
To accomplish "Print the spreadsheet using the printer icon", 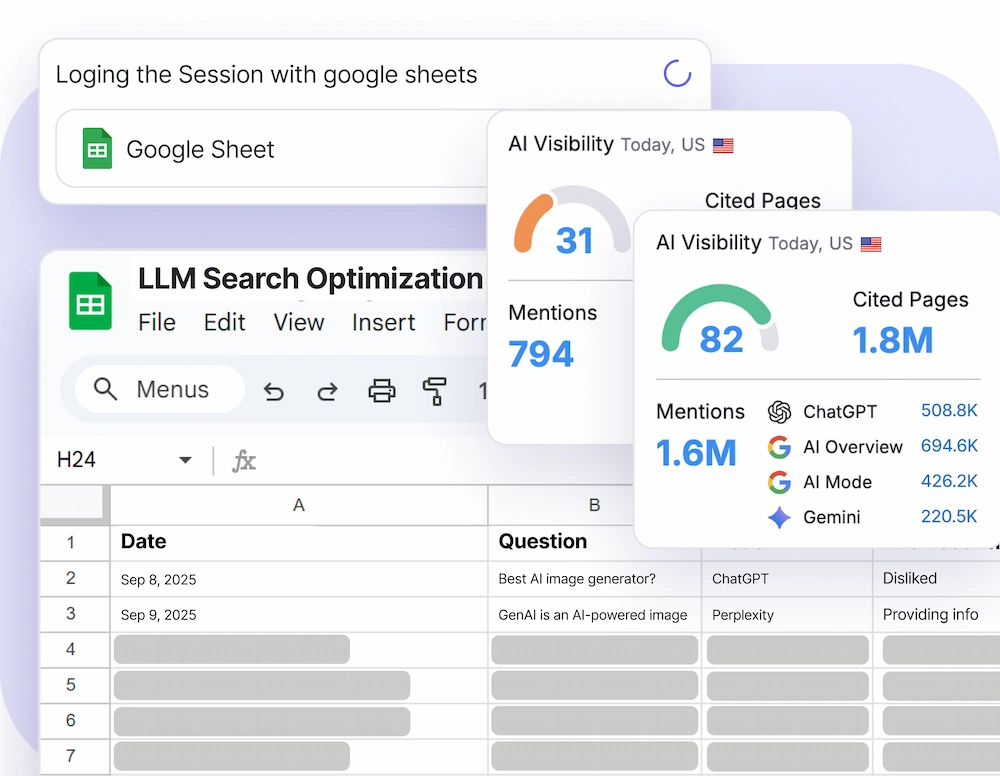I will (381, 390).
